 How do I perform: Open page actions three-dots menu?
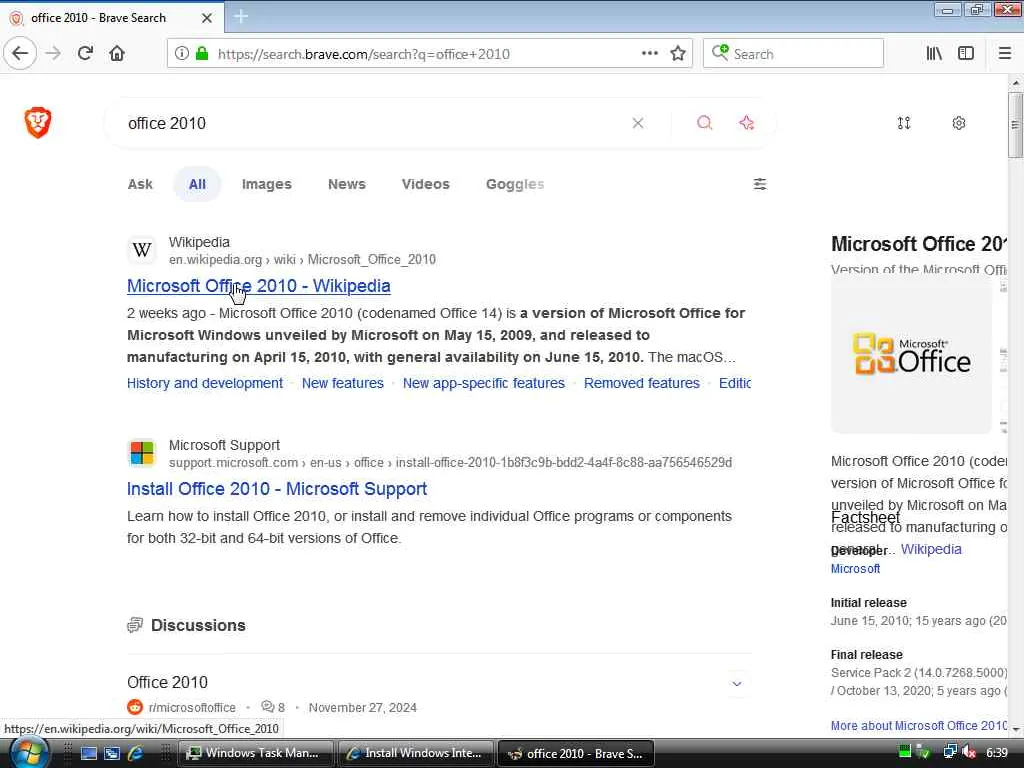[650, 54]
